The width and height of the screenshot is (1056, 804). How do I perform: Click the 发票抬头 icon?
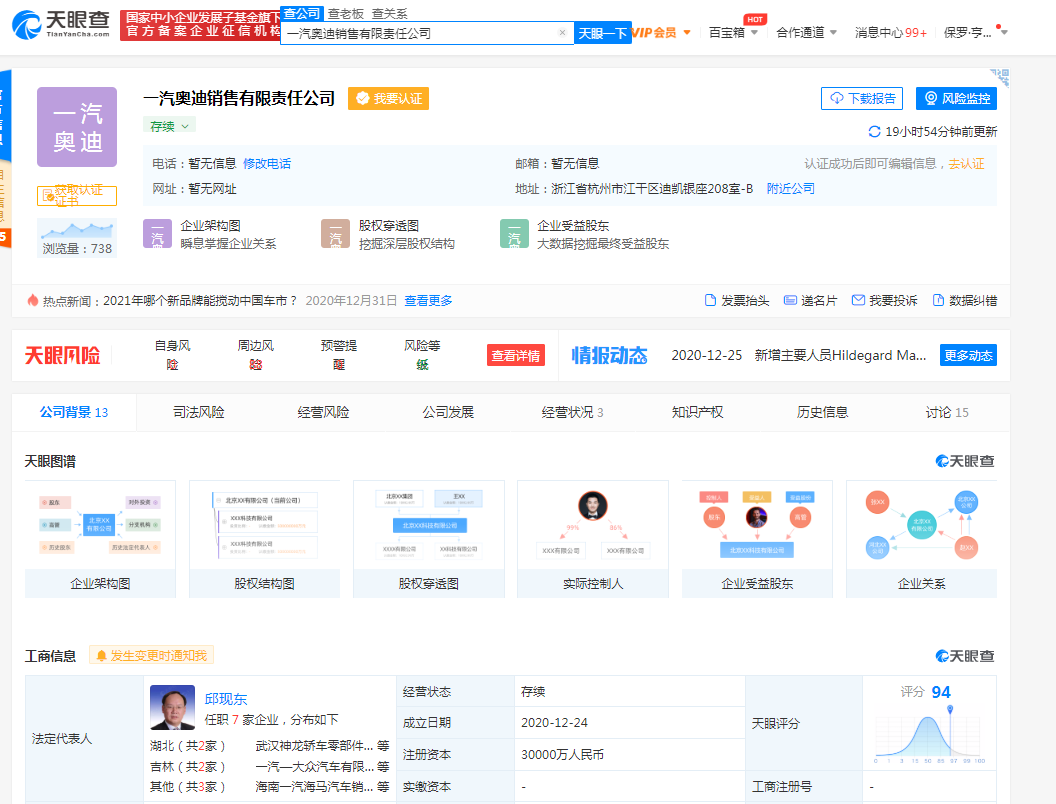pos(710,300)
